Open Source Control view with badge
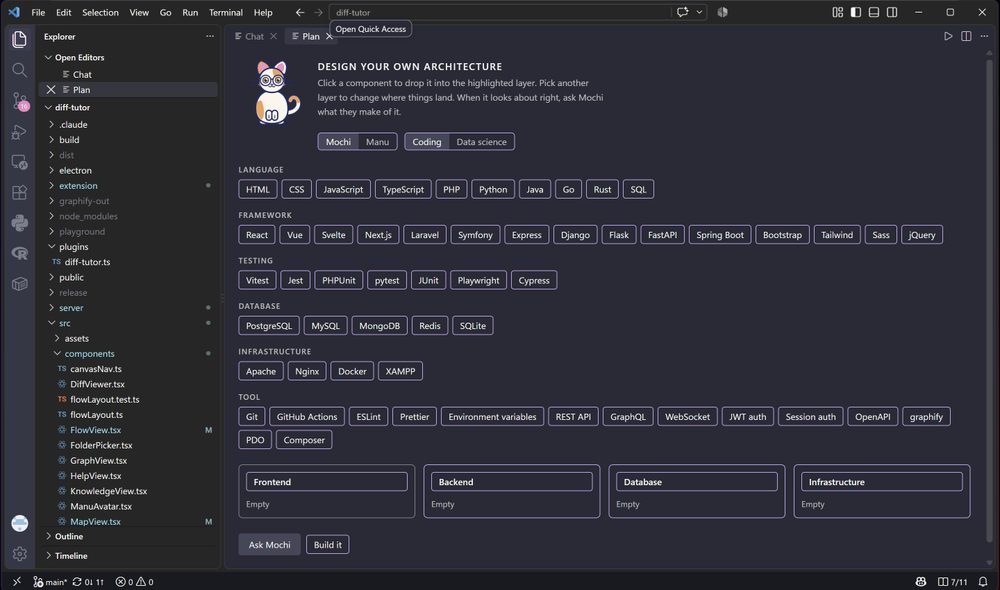The width and height of the screenshot is (1000, 590). (x=20, y=101)
